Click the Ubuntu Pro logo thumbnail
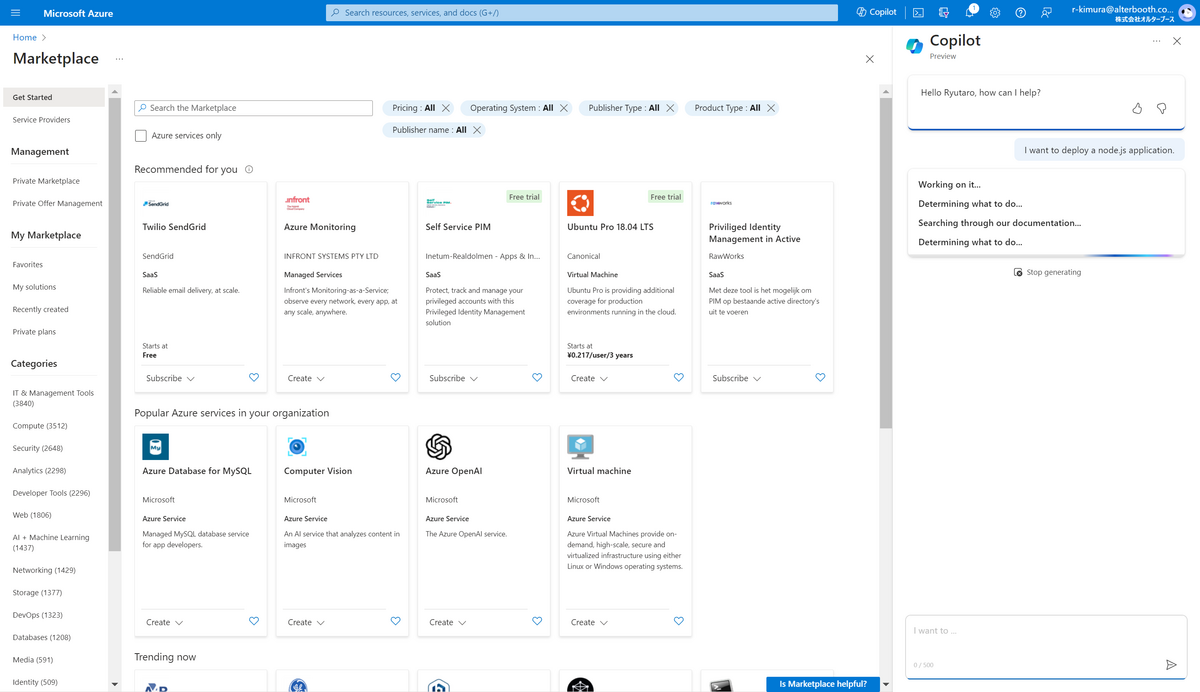1200x692 pixels. click(x=580, y=202)
